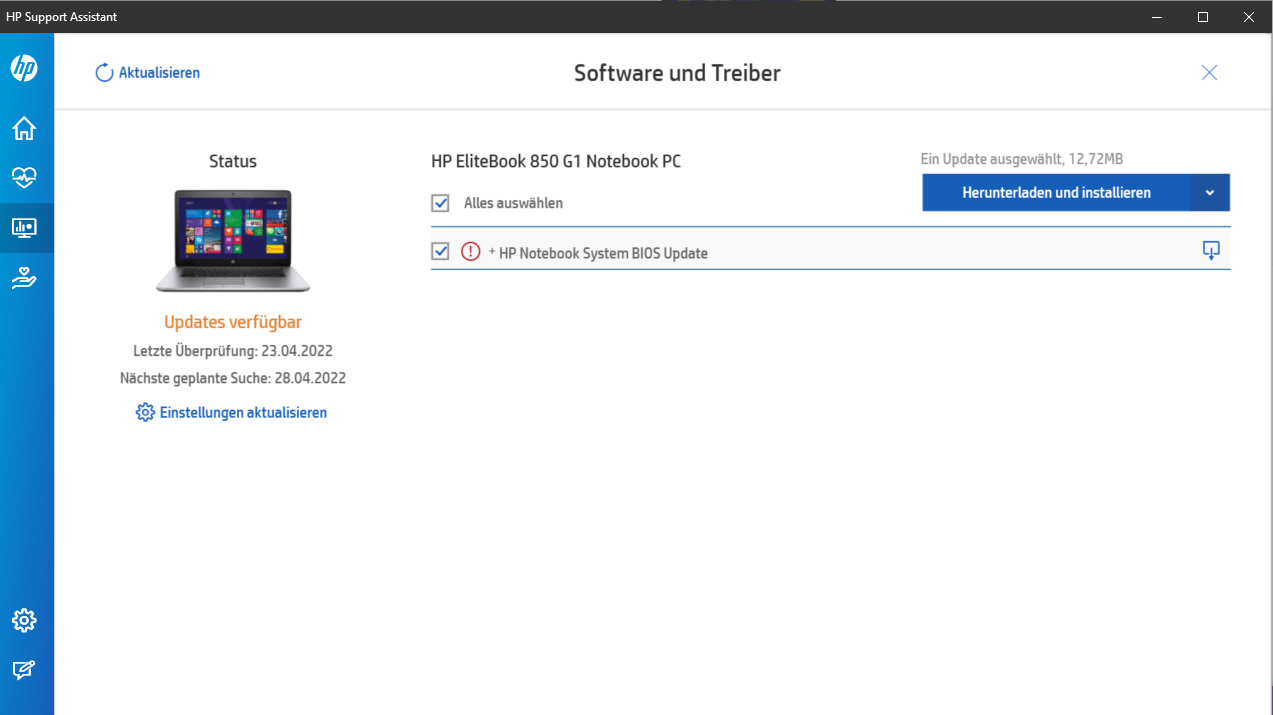Click Herunterladen und installieren button

(1056, 193)
